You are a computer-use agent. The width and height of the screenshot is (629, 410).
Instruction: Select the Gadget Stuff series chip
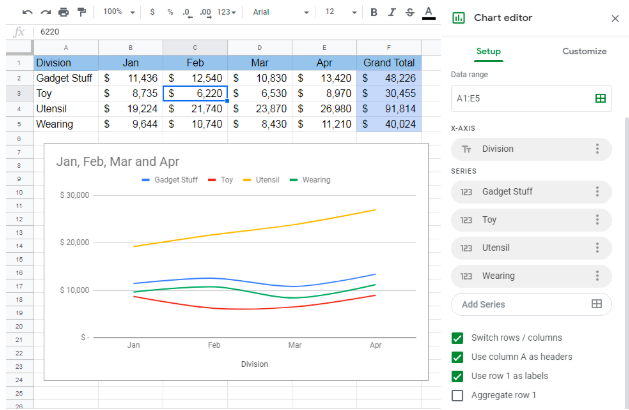coord(531,191)
